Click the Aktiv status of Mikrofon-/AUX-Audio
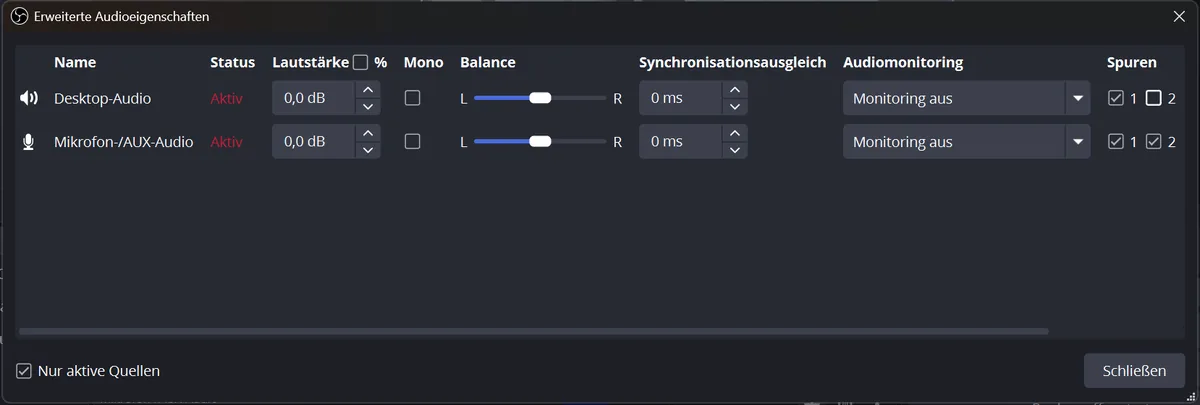Image resolution: width=1200 pixels, height=405 pixels. click(226, 142)
